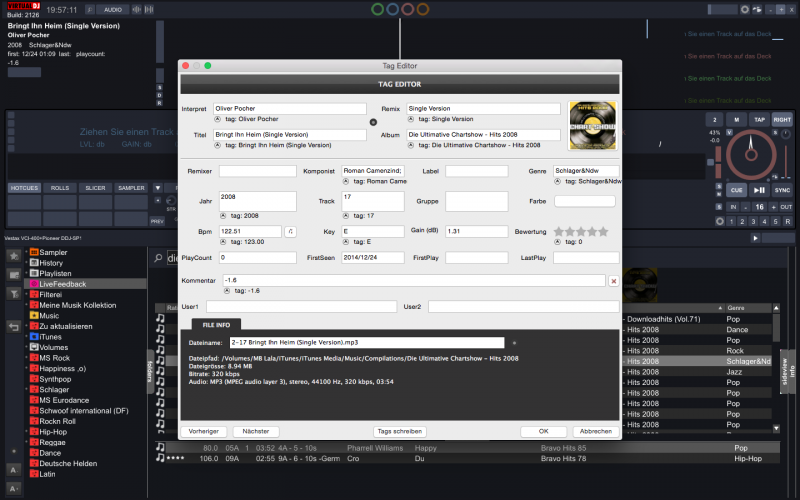The image size is (800, 500).
Task: Click small play arrow below right deck
Action: point(756,238)
